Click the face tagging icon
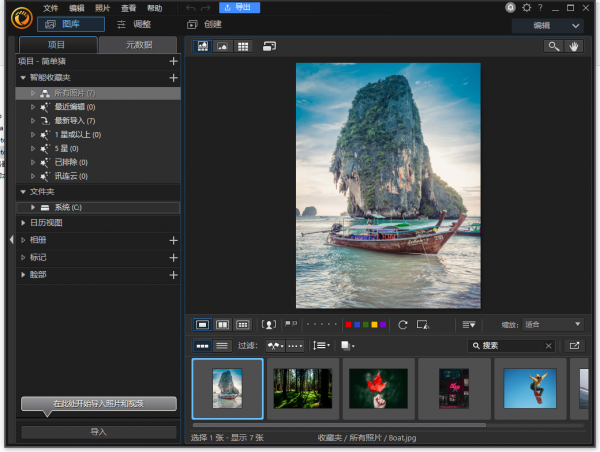Screen dimensions: 600x452 tap(269, 324)
